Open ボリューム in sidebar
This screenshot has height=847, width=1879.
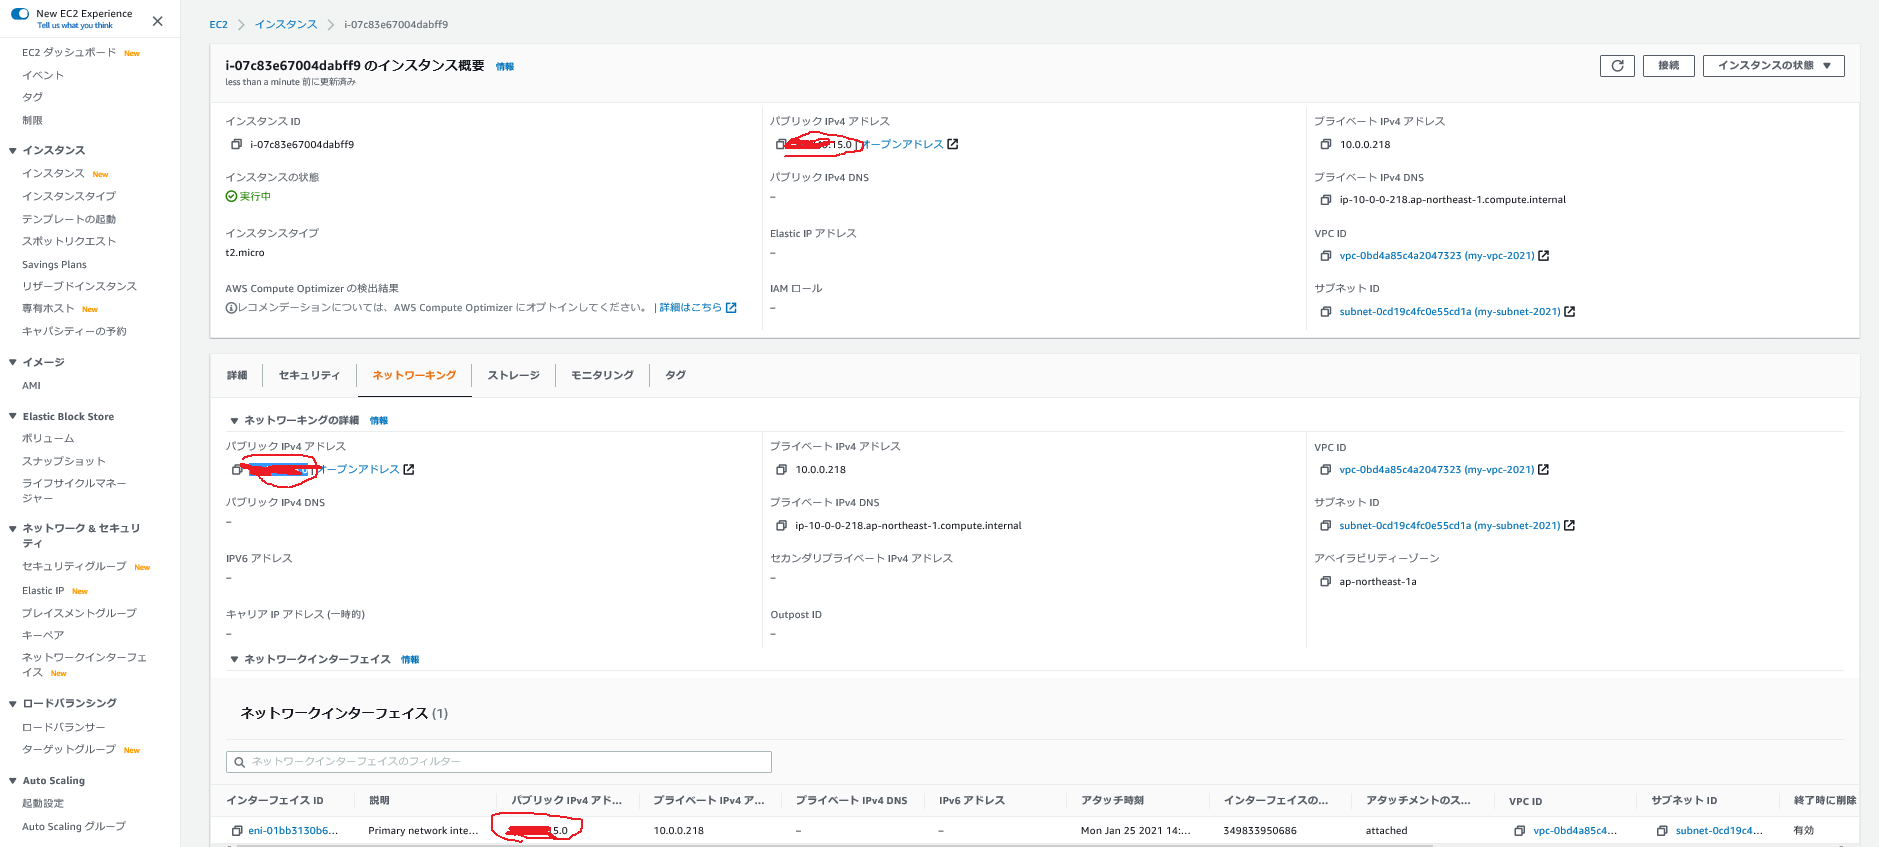coord(48,439)
